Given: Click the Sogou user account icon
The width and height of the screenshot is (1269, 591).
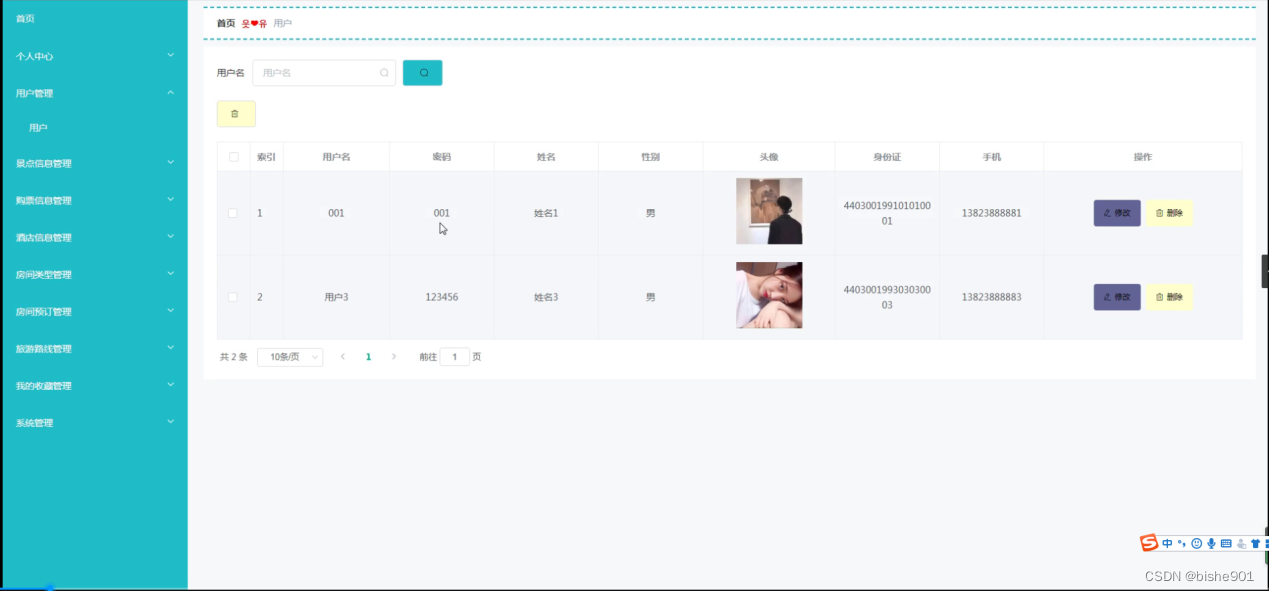Looking at the screenshot, I should (x=1241, y=544).
